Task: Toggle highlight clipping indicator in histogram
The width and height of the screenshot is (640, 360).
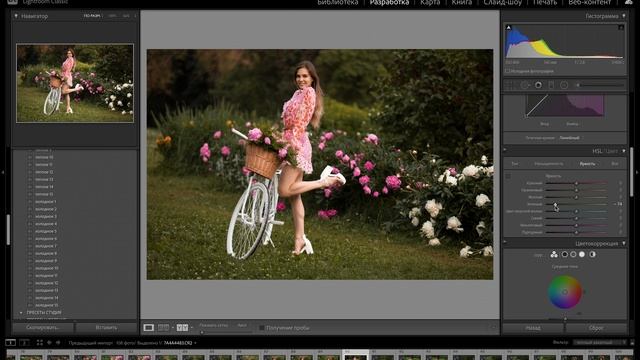Action: pos(621,27)
